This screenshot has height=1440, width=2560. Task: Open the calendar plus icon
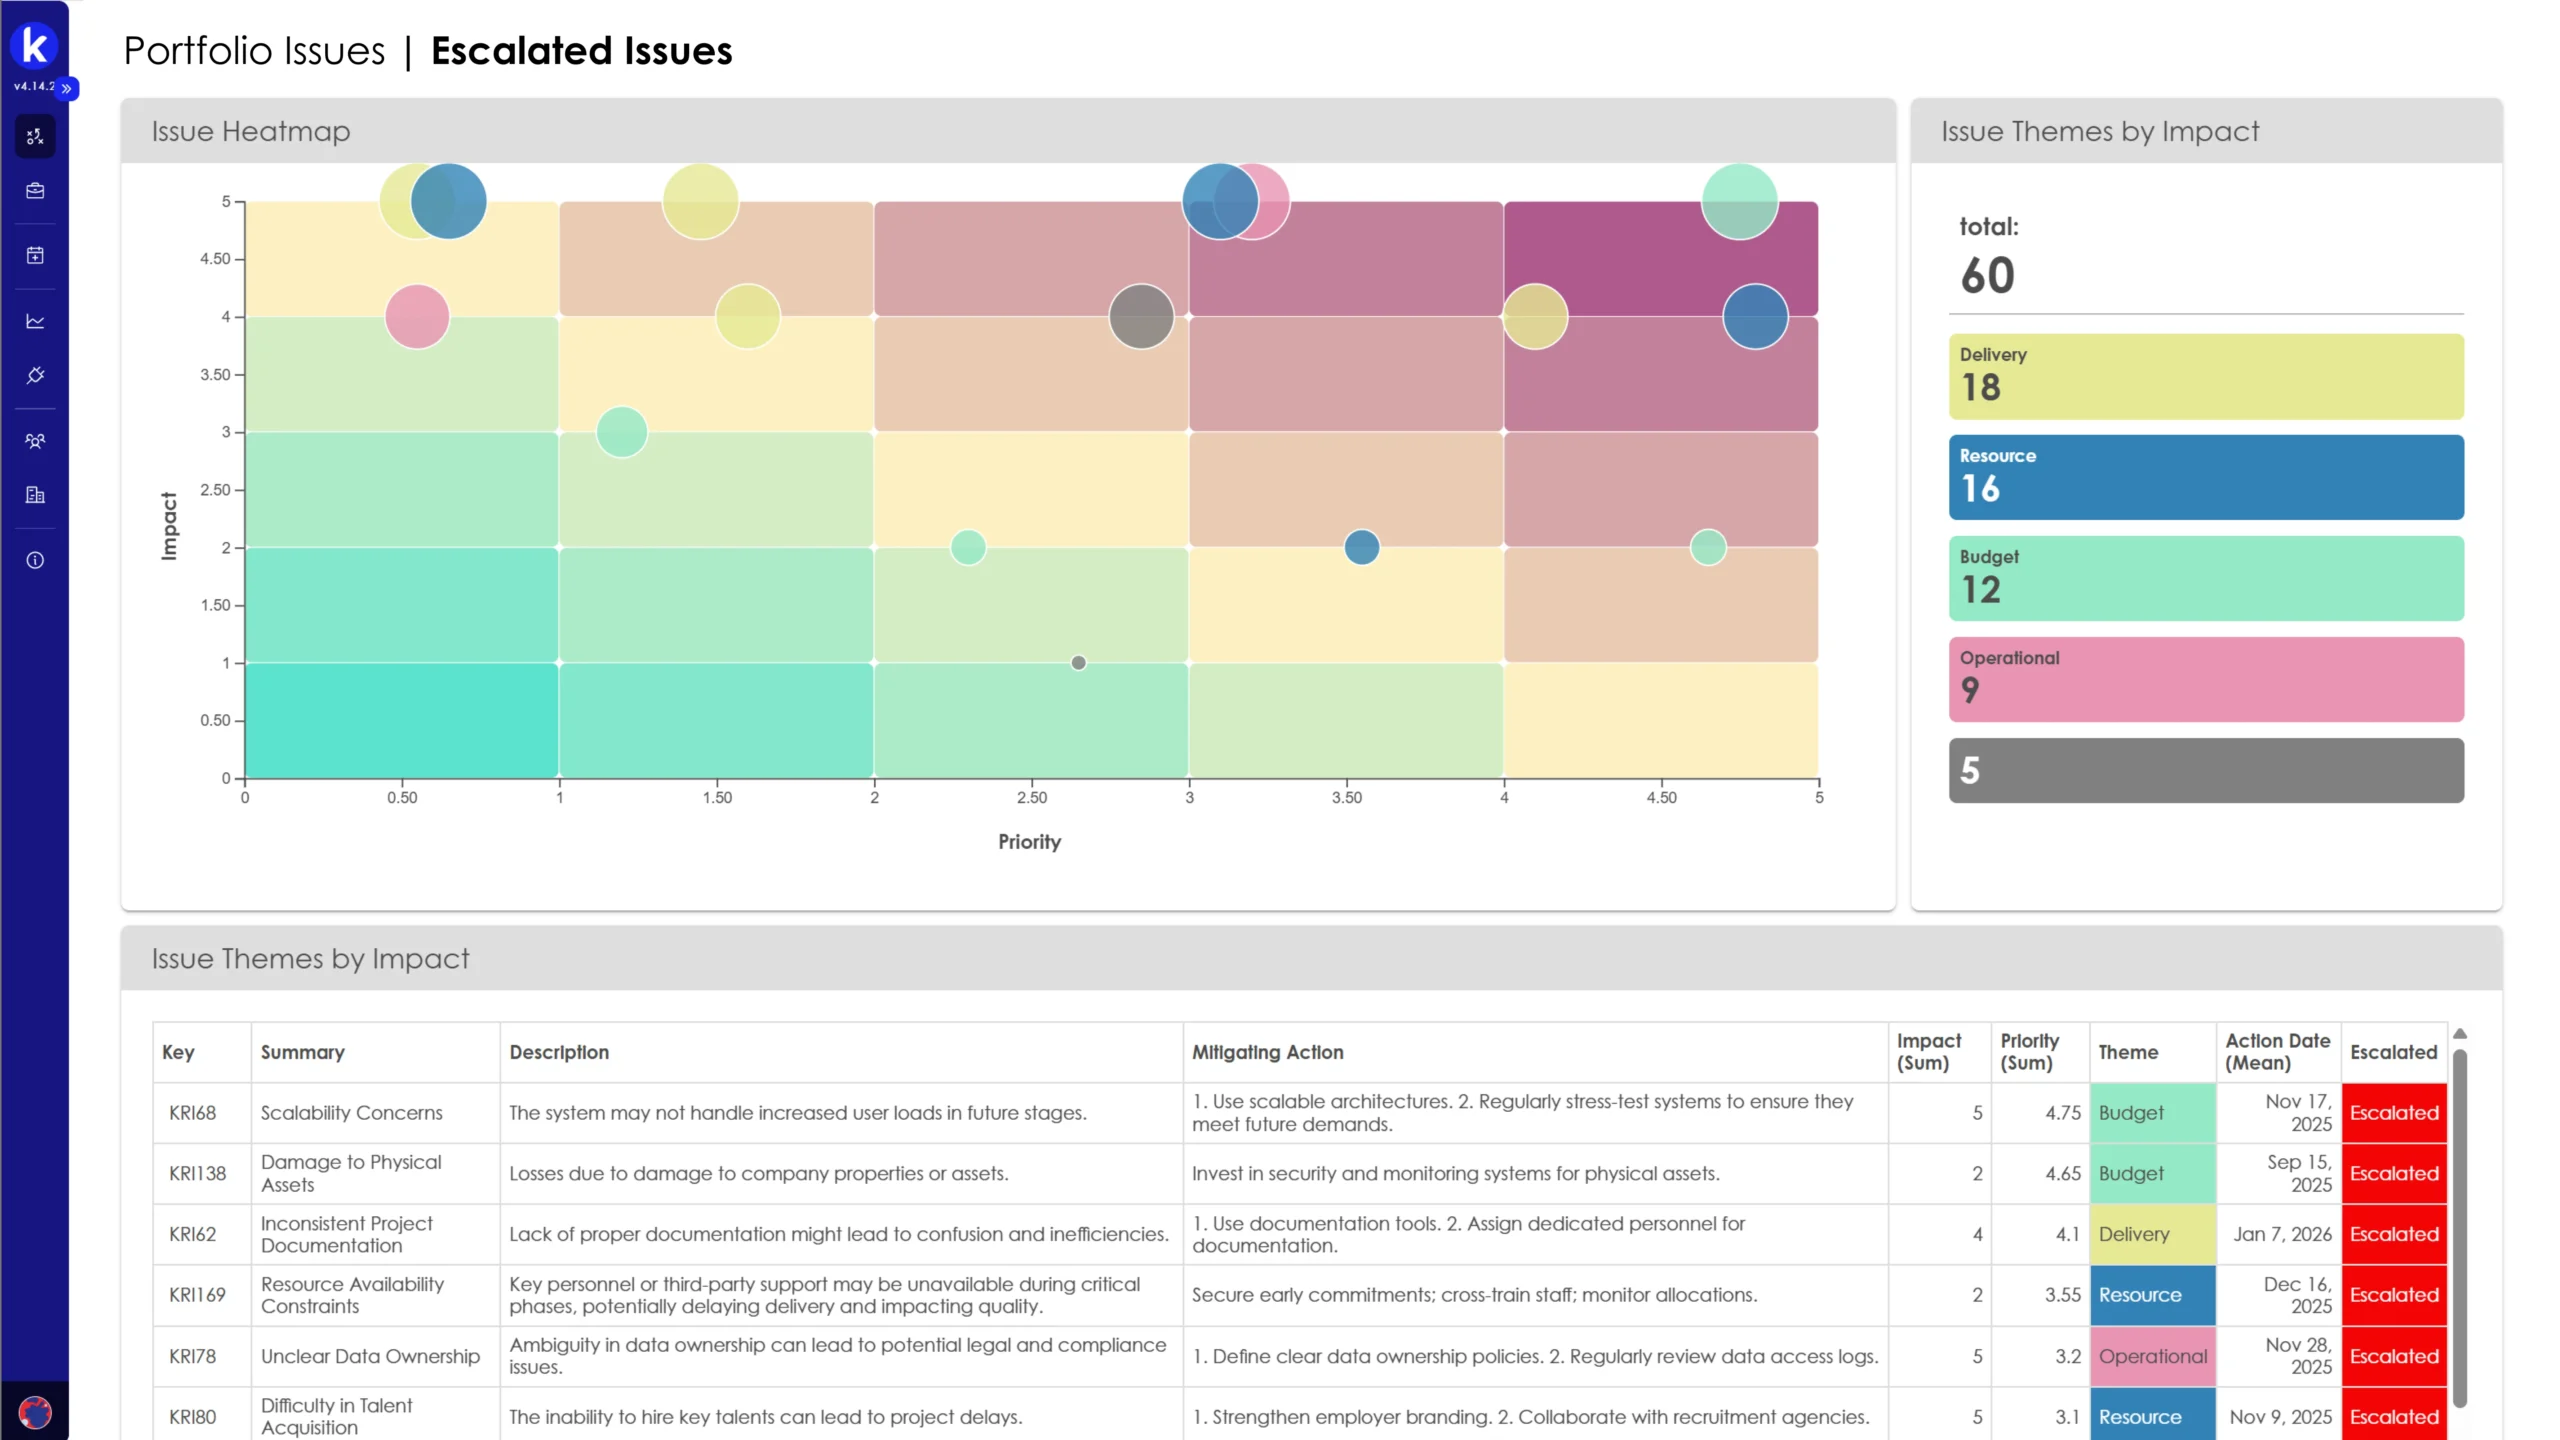tap(35, 256)
